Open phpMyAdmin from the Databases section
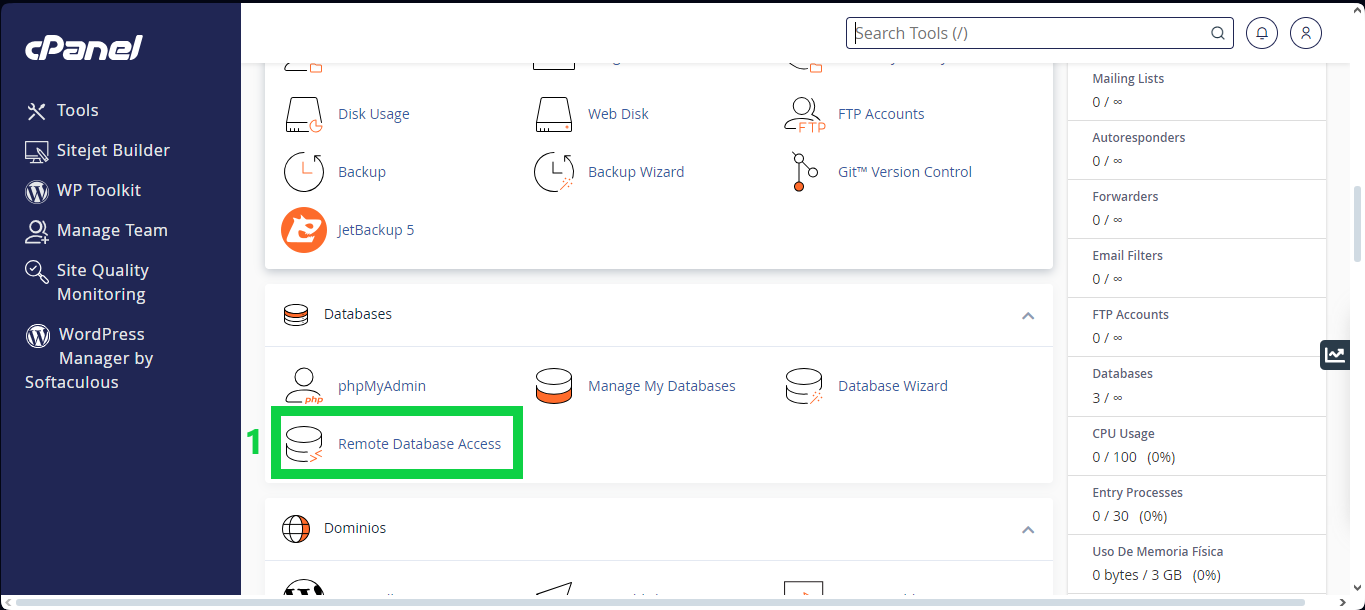This screenshot has width=1365, height=610. point(382,385)
